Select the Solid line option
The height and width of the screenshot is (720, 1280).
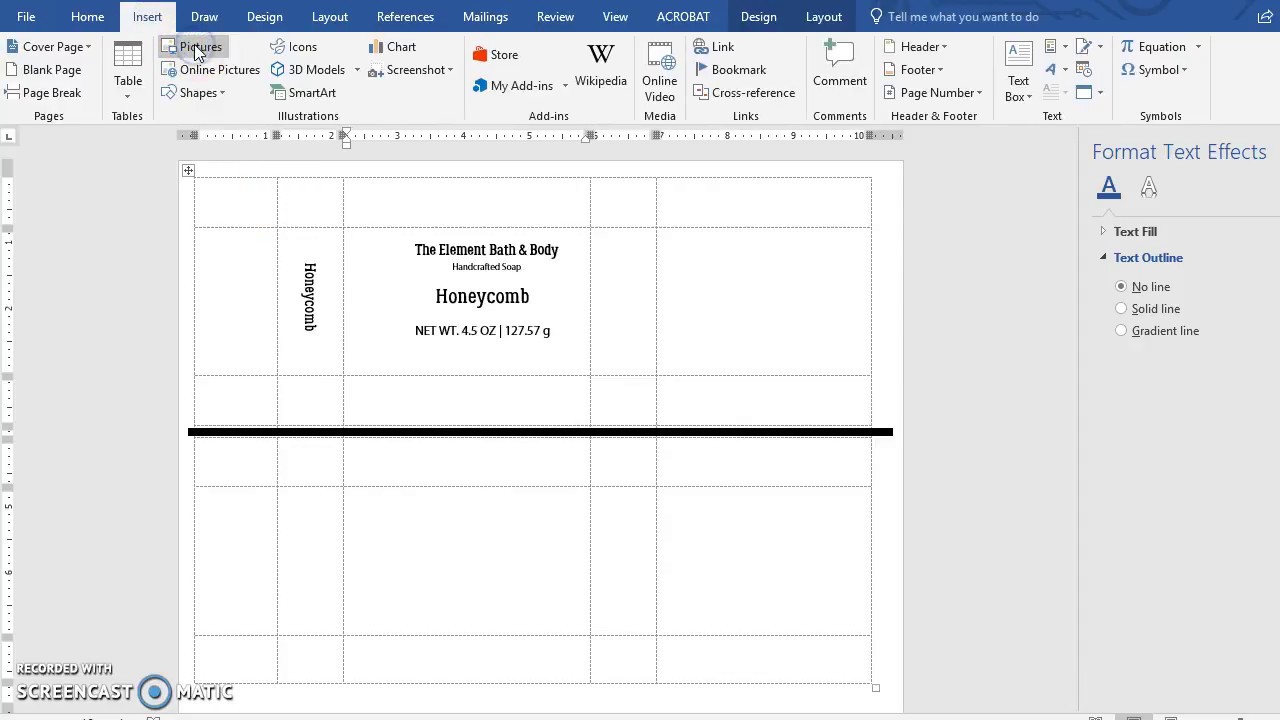tap(1148, 309)
